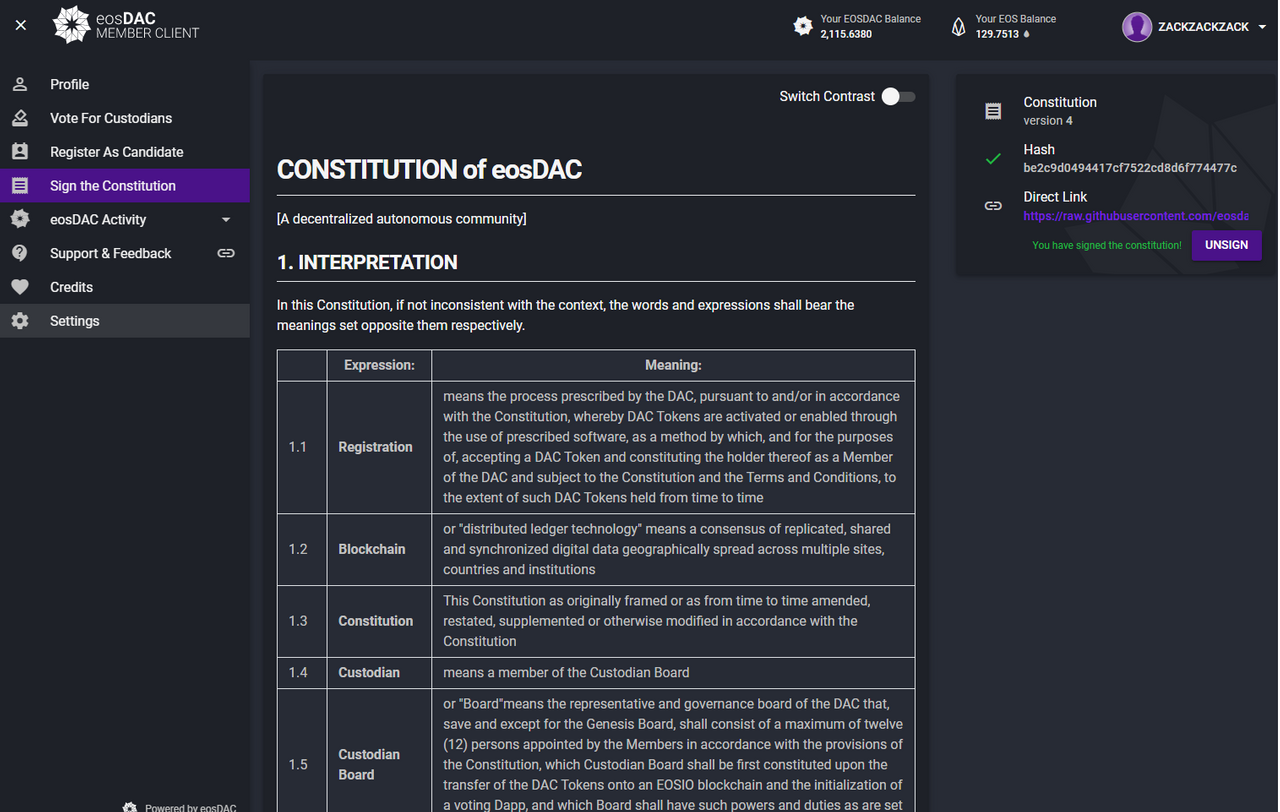Click the Blockchain expression cell
This screenshot has height=812, width=1280.
[x=379, y=549]
